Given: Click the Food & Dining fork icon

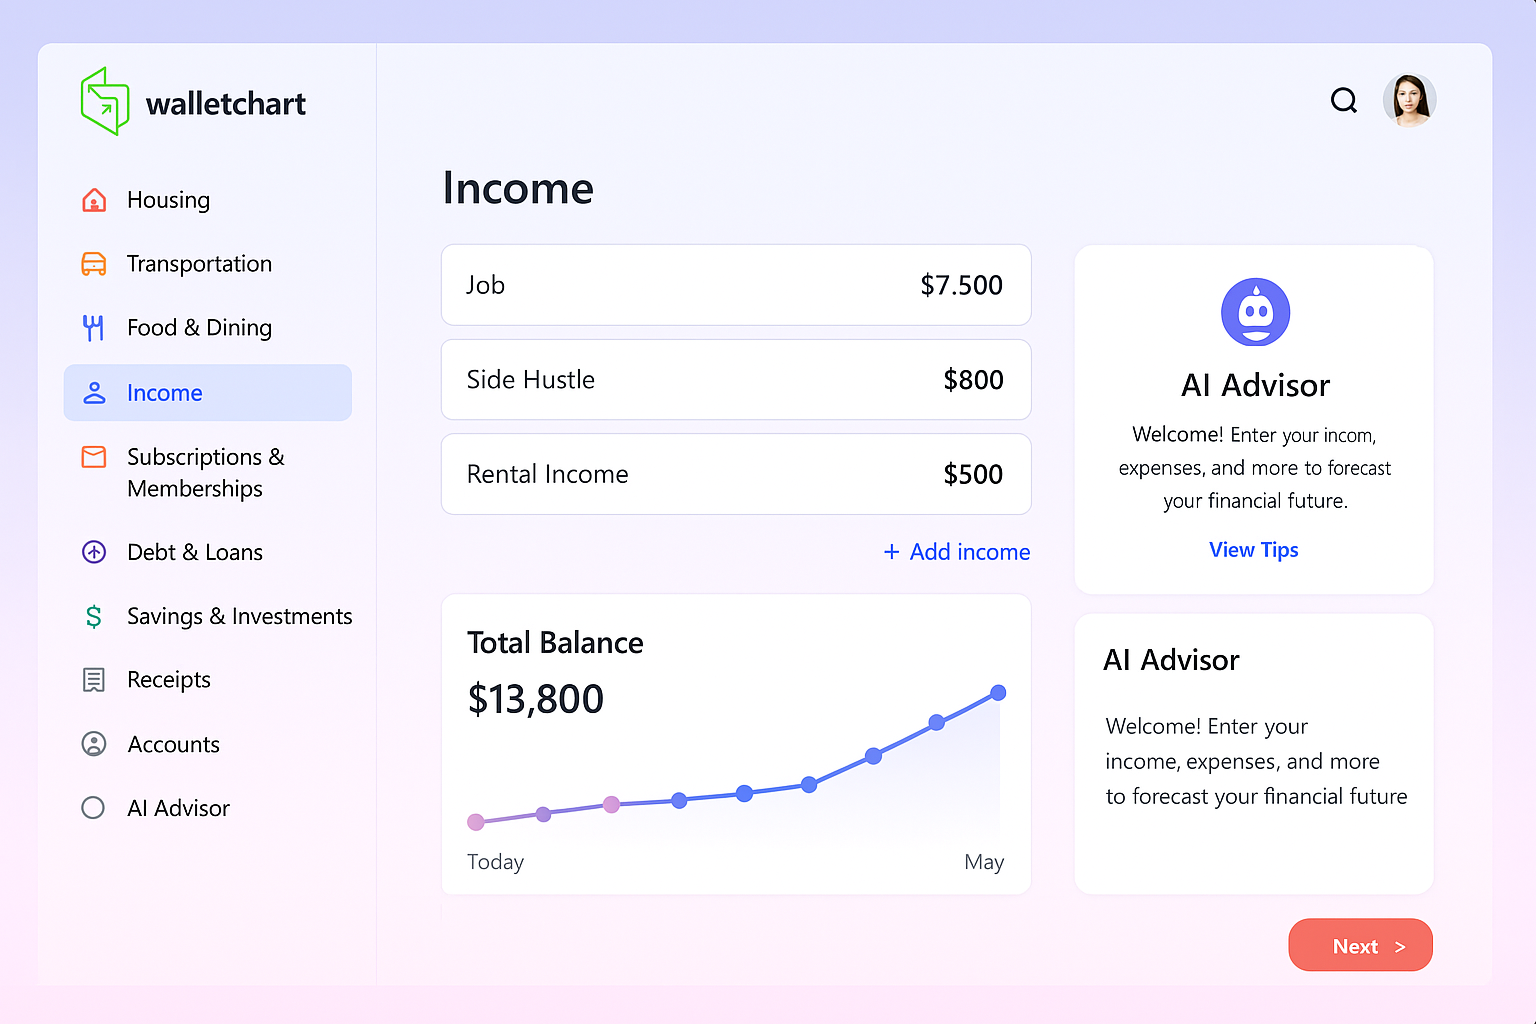Looking at the screenshot, I should (94, 328).
